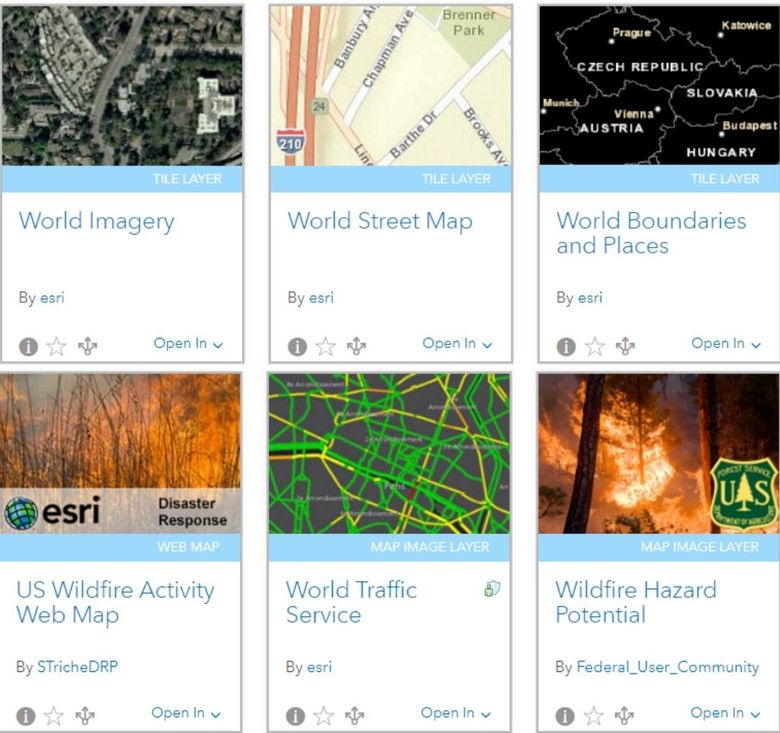Click MAP IMAGE LAYER label on Traffic card

click(x=430, y=547)
